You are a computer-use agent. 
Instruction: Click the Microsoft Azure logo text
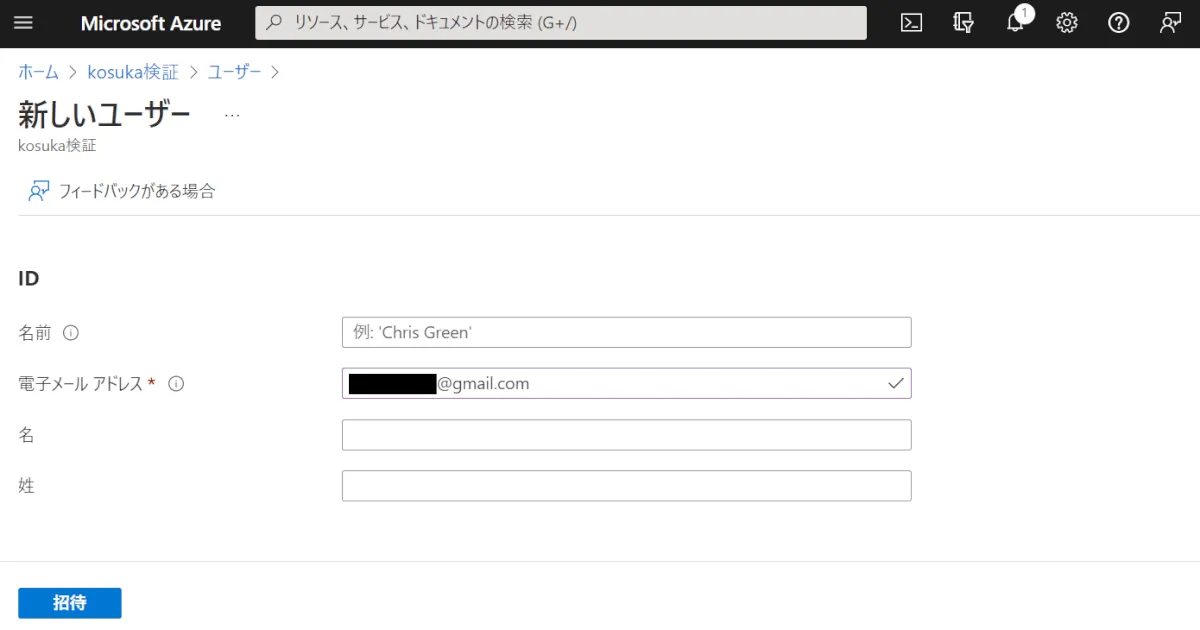(151, 23)
